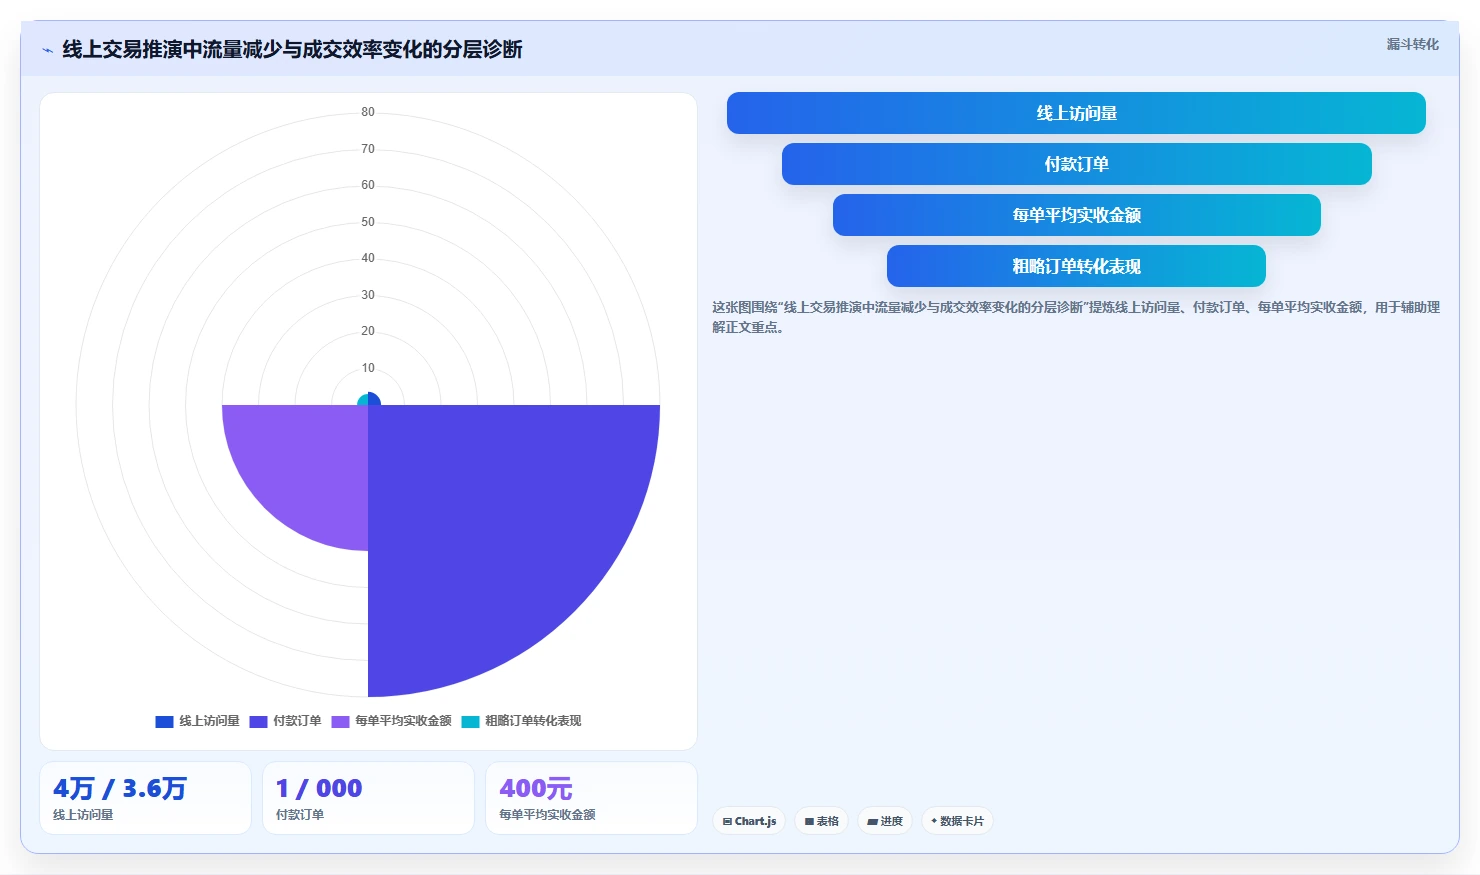Click the 漏斗转化 label in header
This screenshot has height=875, width=1480.
[x=1412, y=44]
